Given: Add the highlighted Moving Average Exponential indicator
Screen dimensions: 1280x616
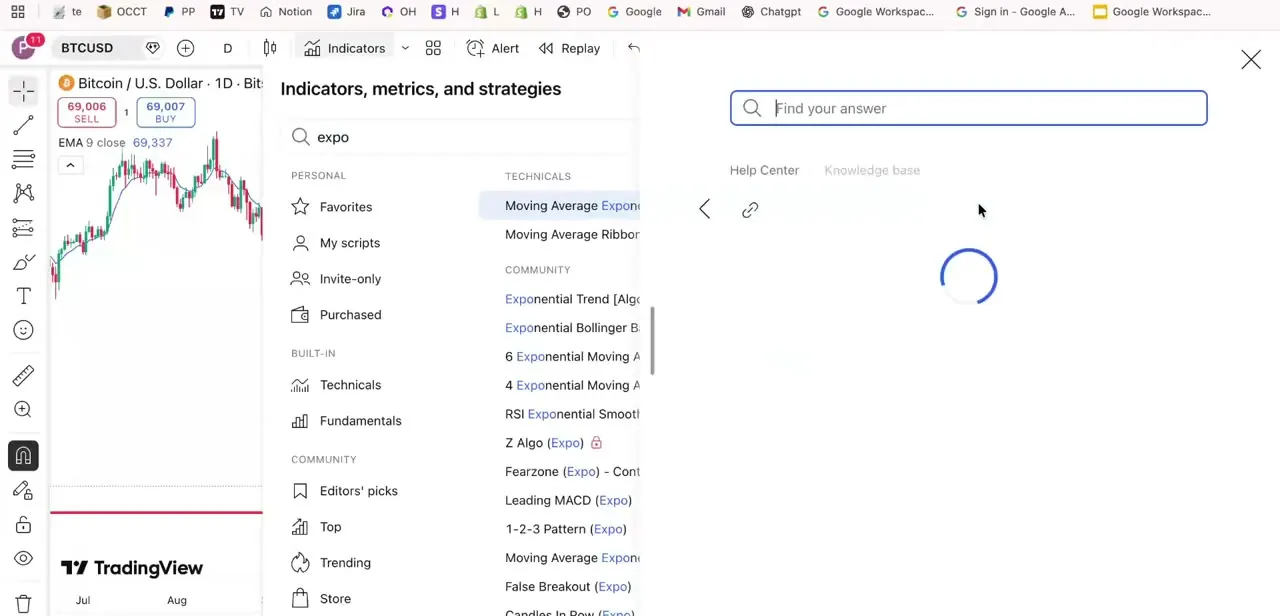Looking at the screenshot, I should coord(560,206).
